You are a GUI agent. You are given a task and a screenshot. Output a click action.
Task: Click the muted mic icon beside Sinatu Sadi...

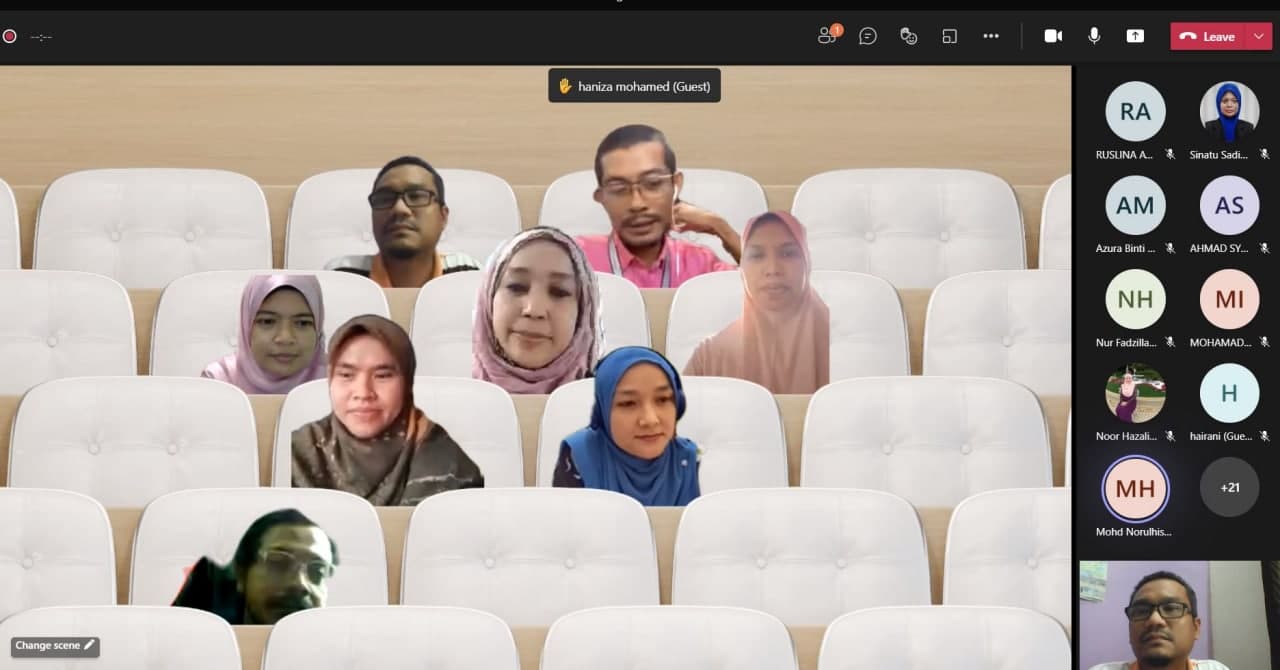tap(1264, 155)
